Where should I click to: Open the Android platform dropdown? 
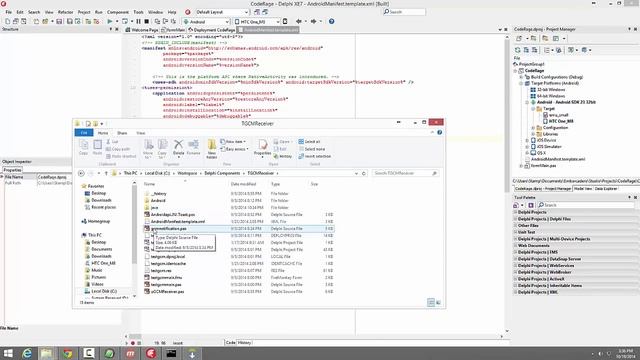tap(227, 22)
